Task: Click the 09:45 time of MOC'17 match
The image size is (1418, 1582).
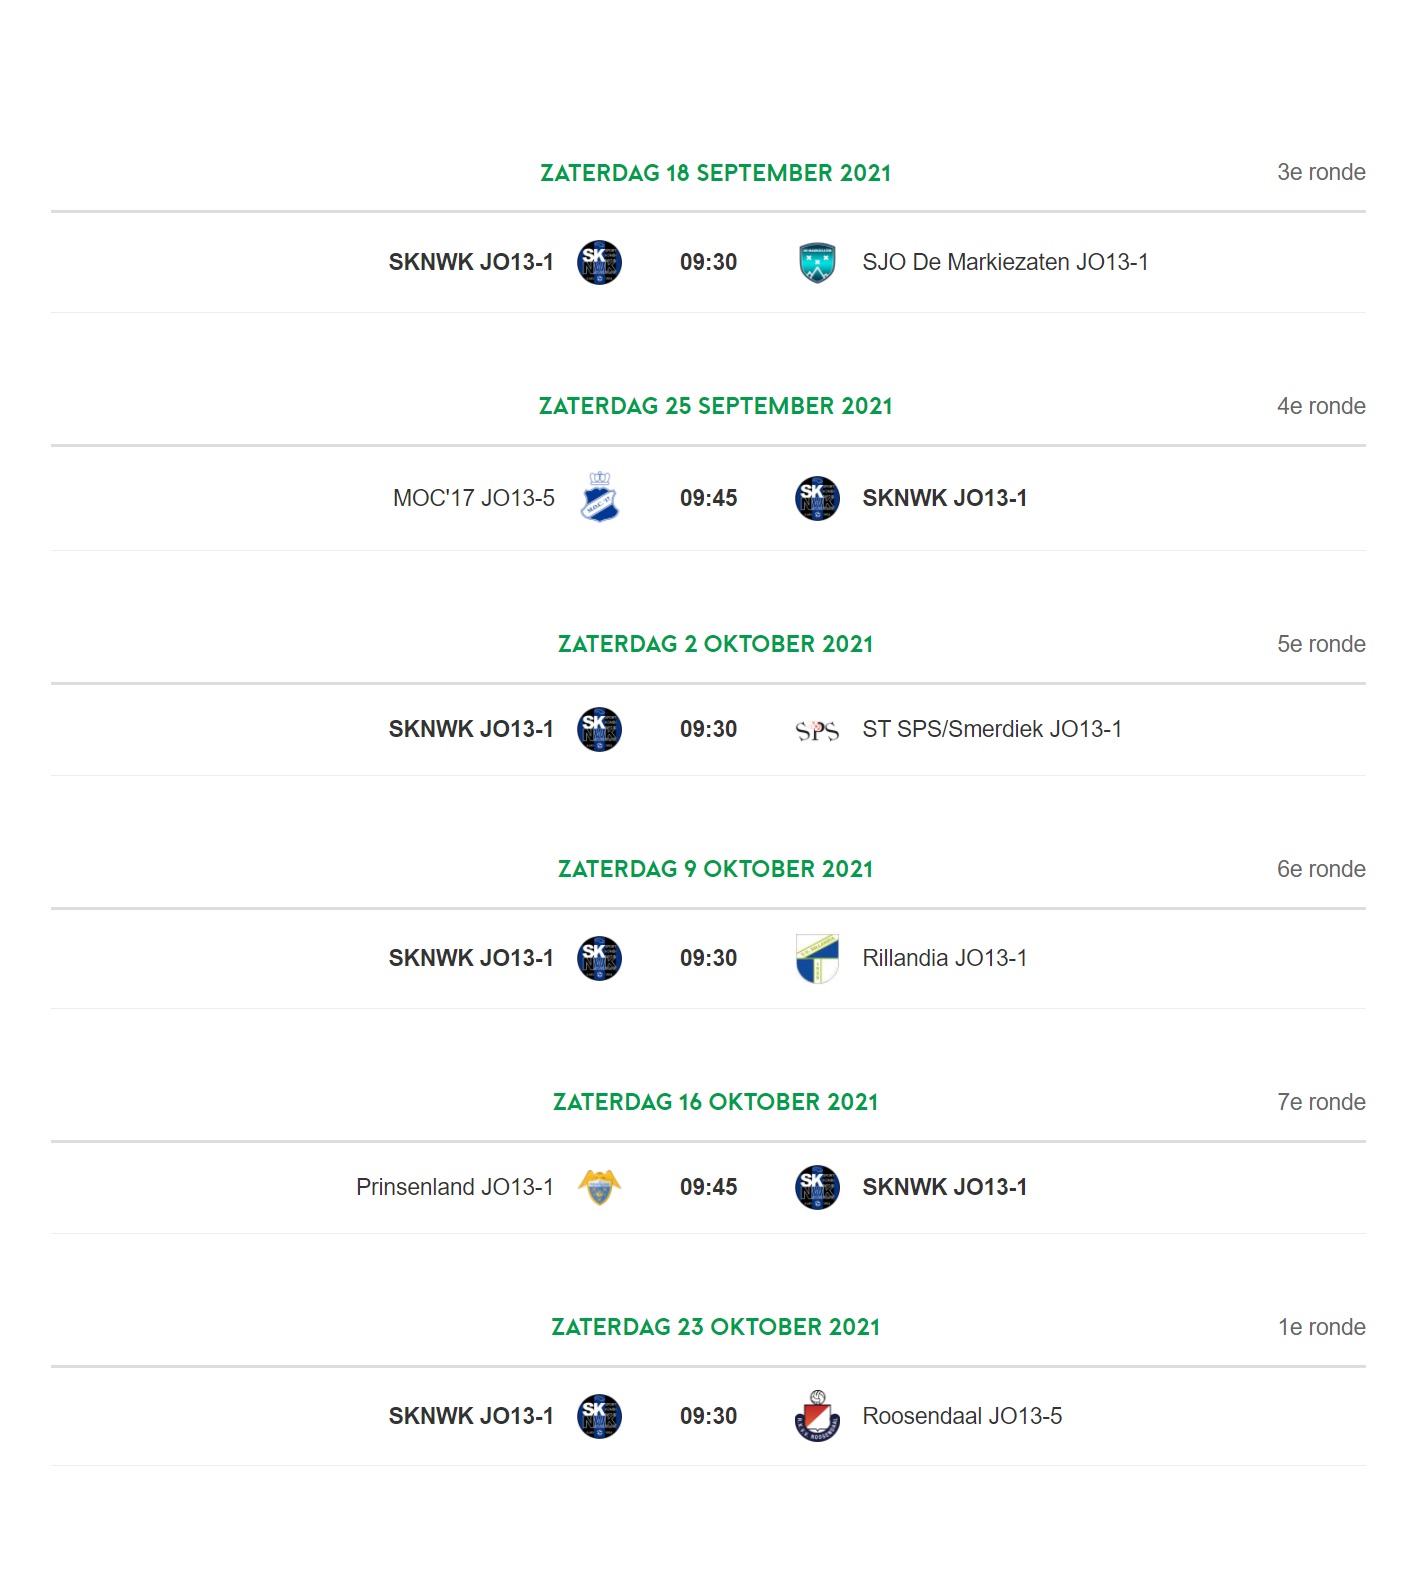Action: [708, 498]
